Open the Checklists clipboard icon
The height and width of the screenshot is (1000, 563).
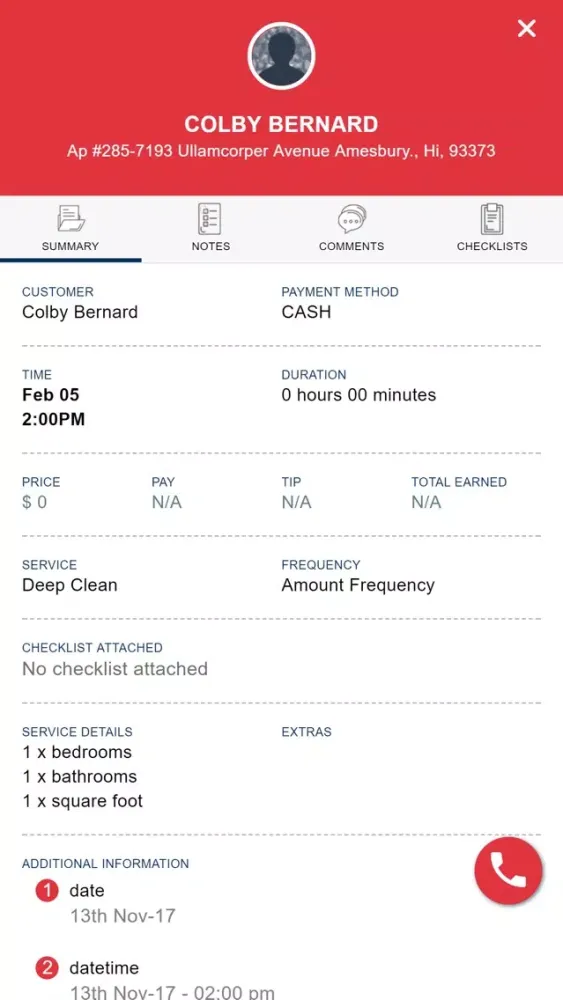click(x=492, y=219)
